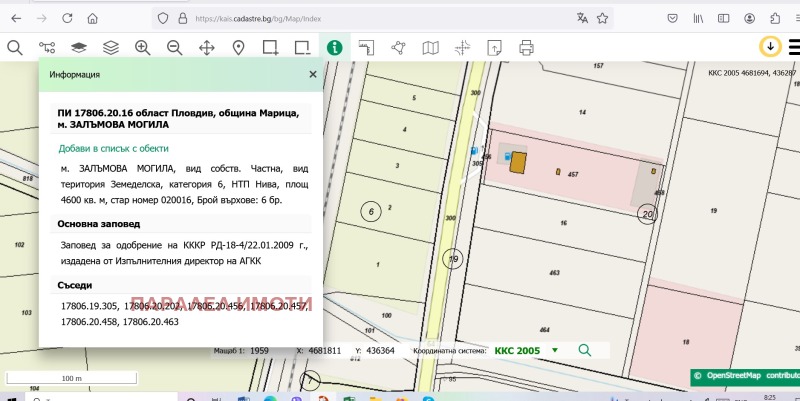Screen dimensions: 800x401
Task: Choose the add-to-selection rectangle tool
Action: [x=270, y=48]
